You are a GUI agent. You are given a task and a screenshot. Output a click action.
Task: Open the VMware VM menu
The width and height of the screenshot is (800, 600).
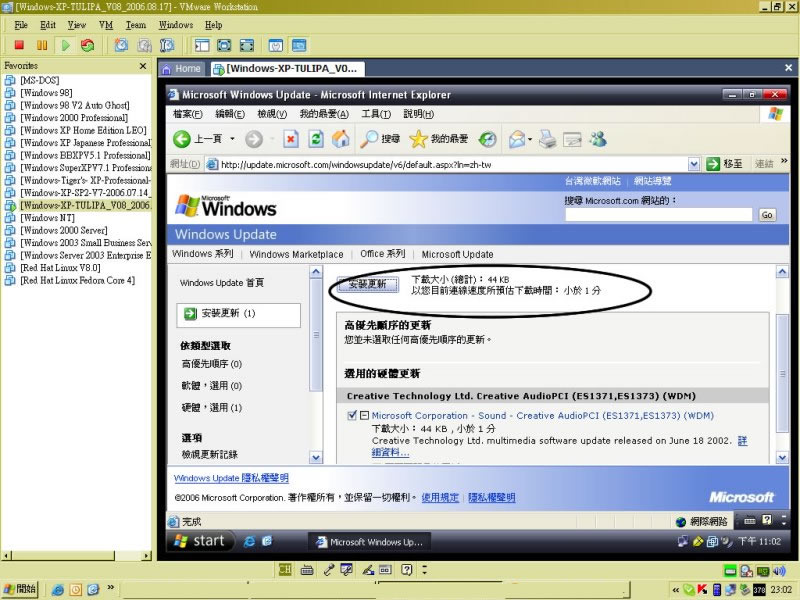click(106, 25)
